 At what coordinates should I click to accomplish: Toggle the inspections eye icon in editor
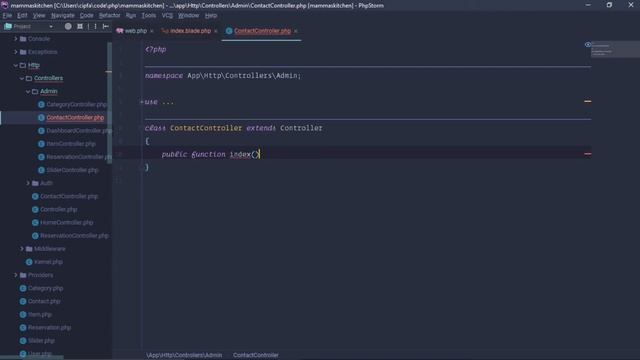click(588, 44)
